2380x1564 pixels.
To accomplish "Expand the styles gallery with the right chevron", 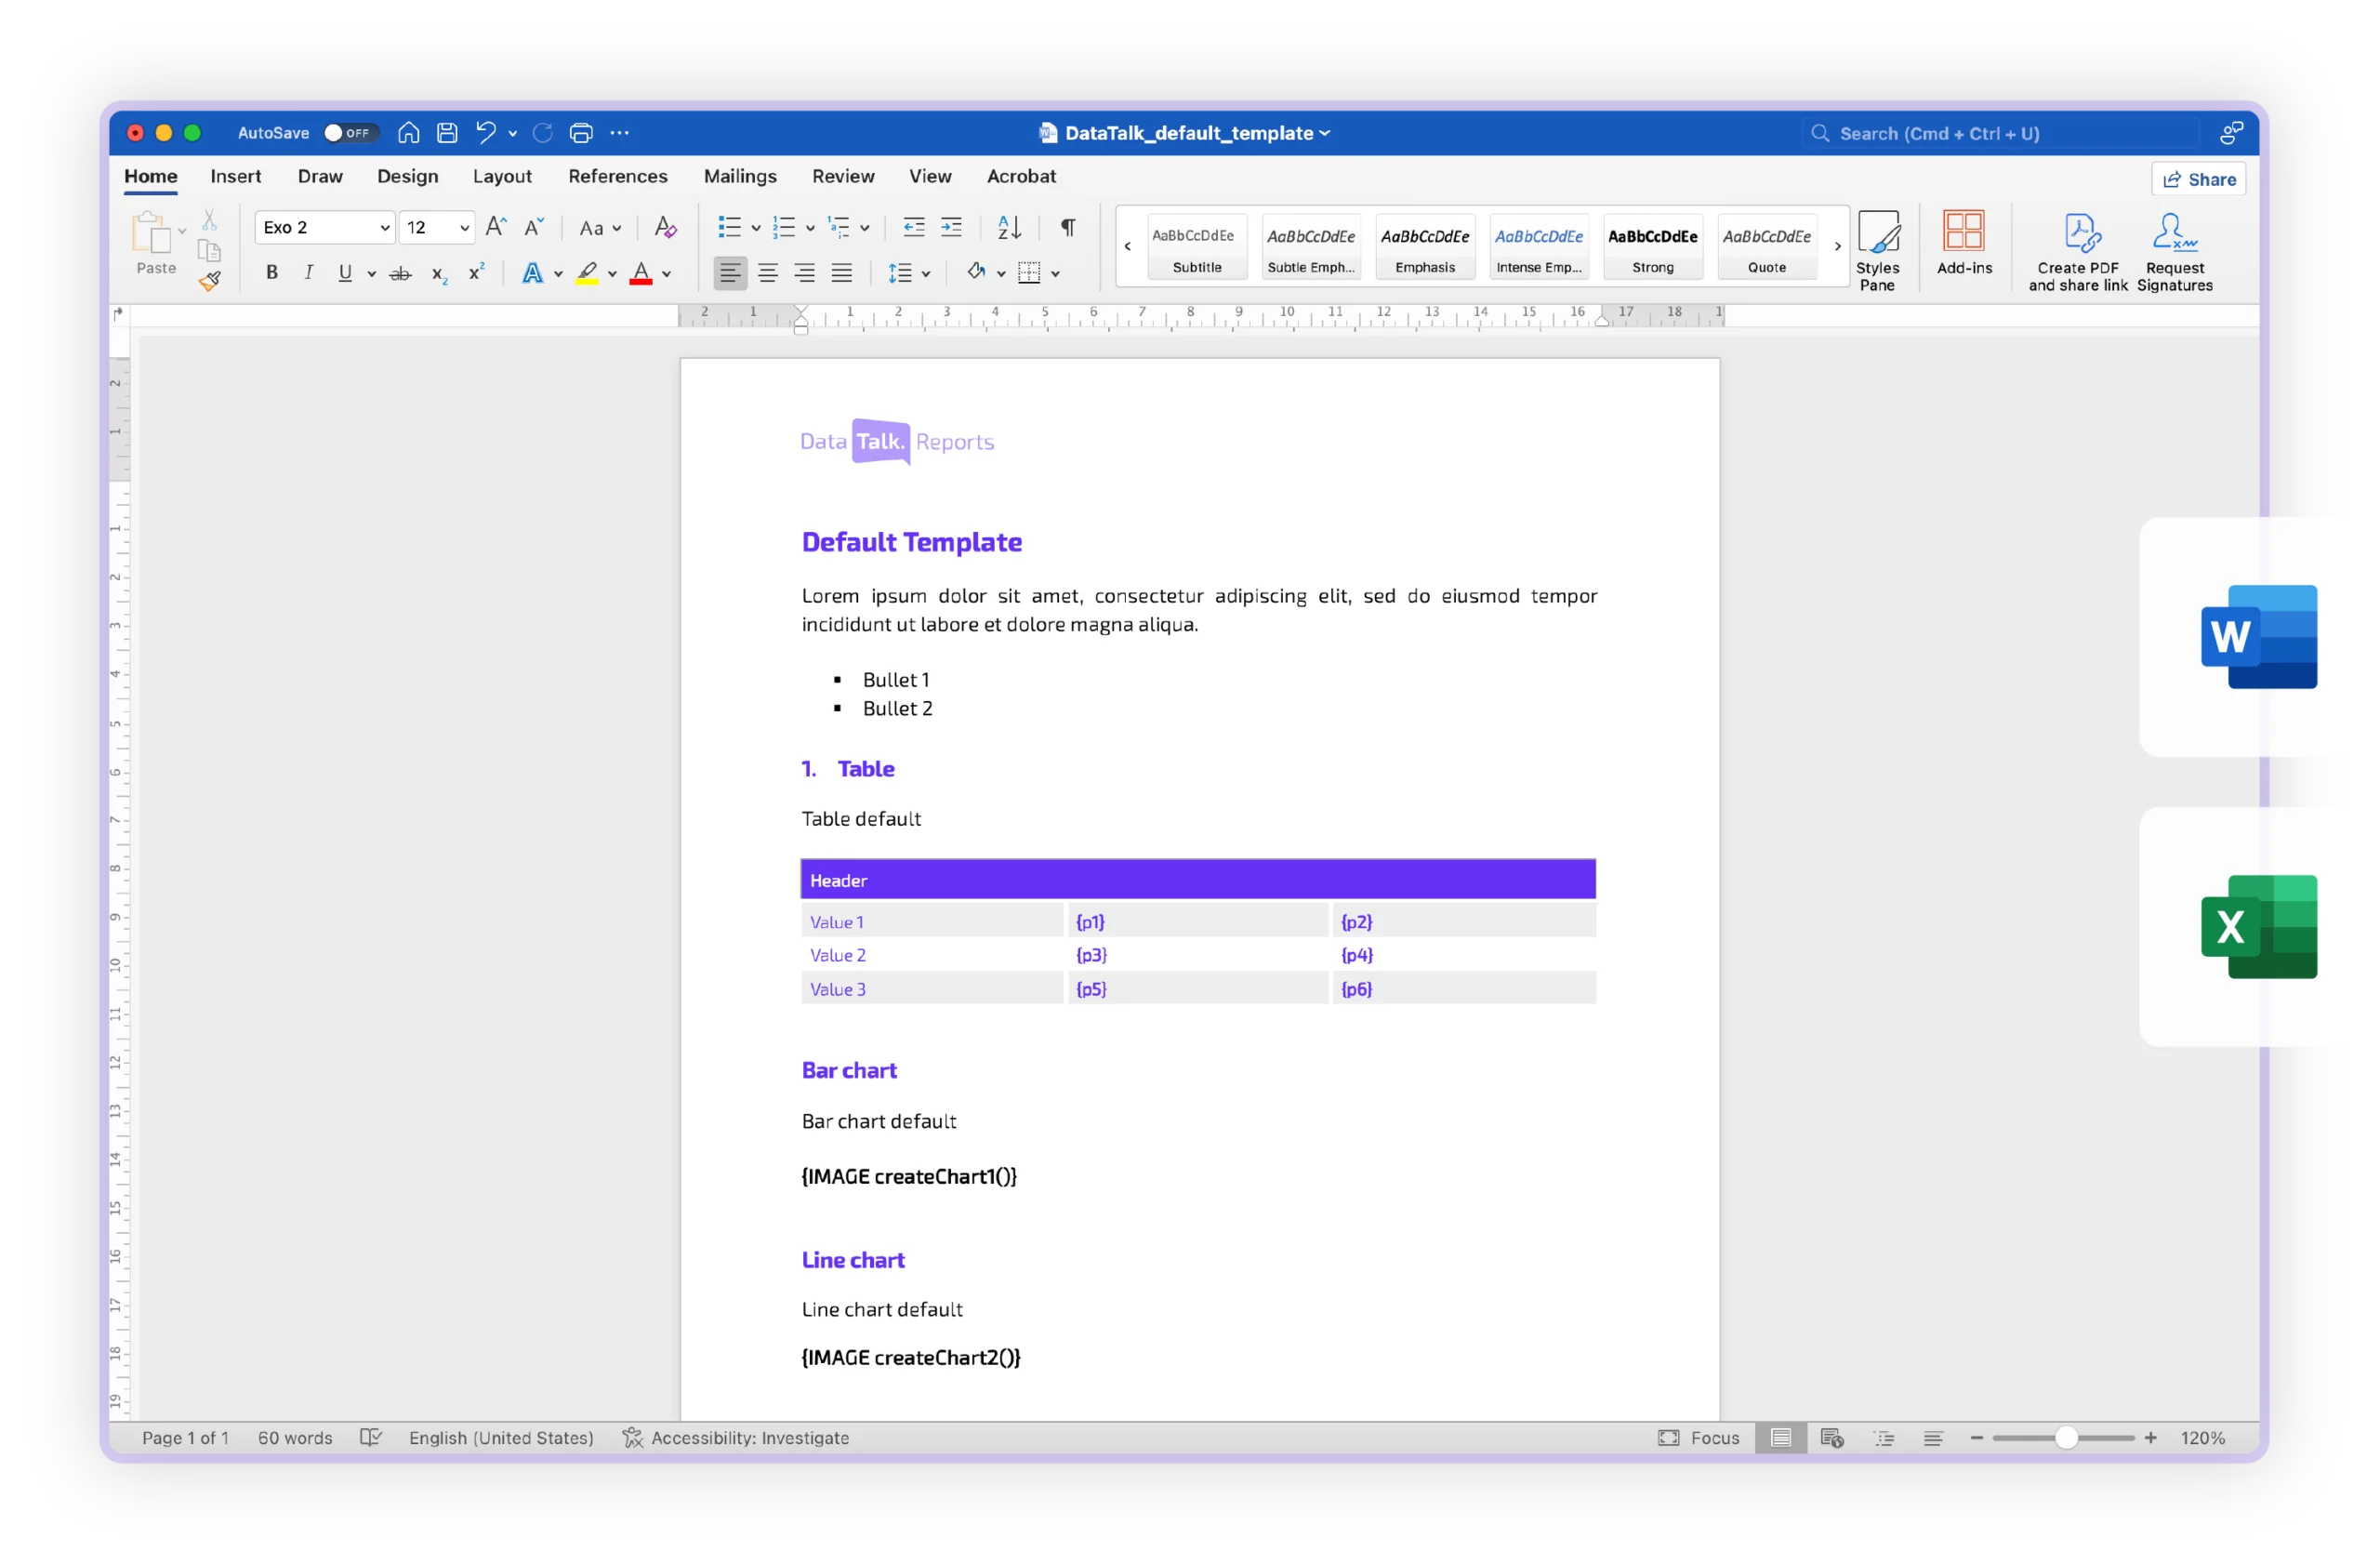I will tap(1837, 247).
